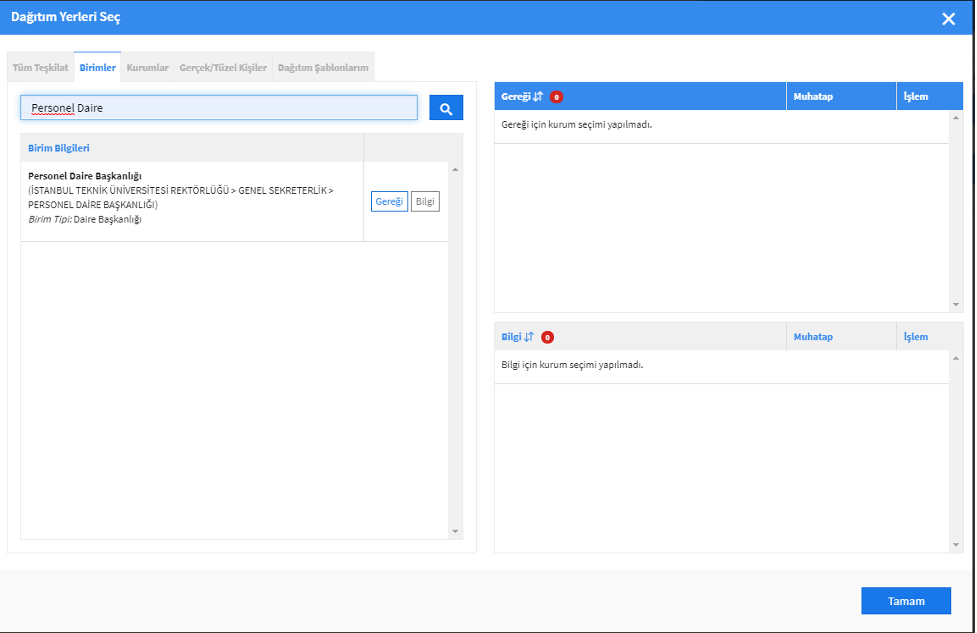The width and height of the screenshot is (977, 633).
Task: Close the Dağıtım Yerleri Seç dialog
Action: [948, 19]
